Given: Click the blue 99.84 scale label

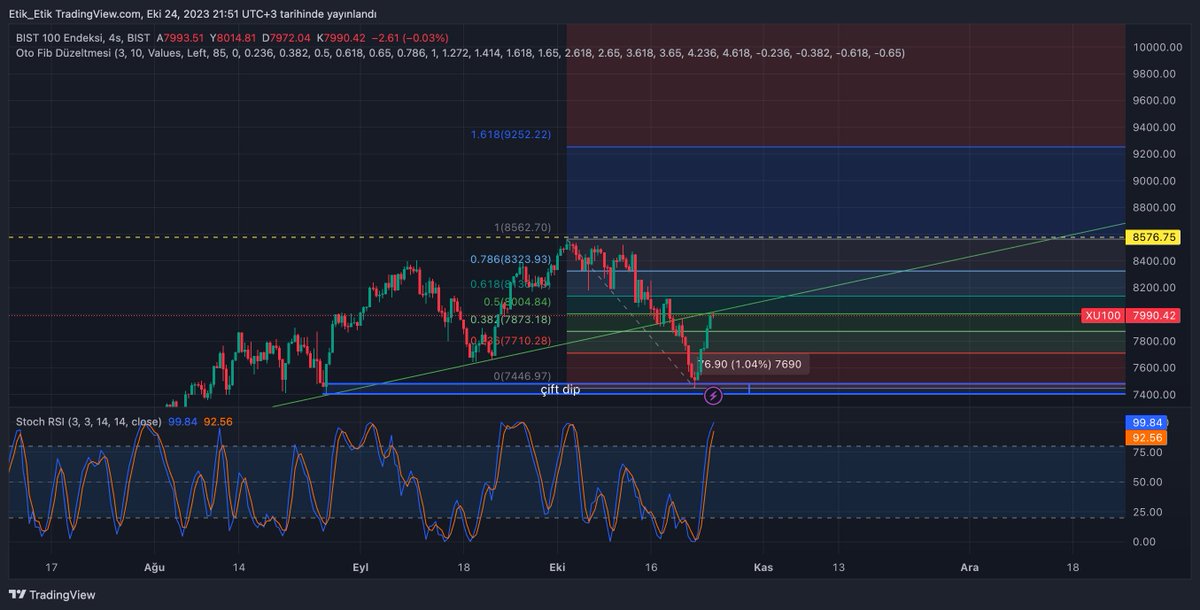Looking at the screenshot, I should click(x=1147, y=423).
